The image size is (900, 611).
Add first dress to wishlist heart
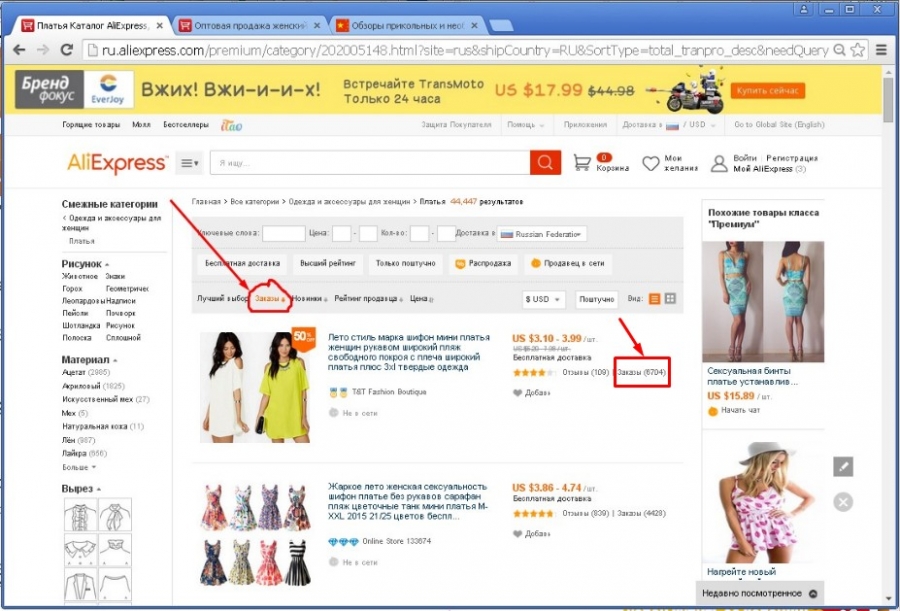[517, 393]
